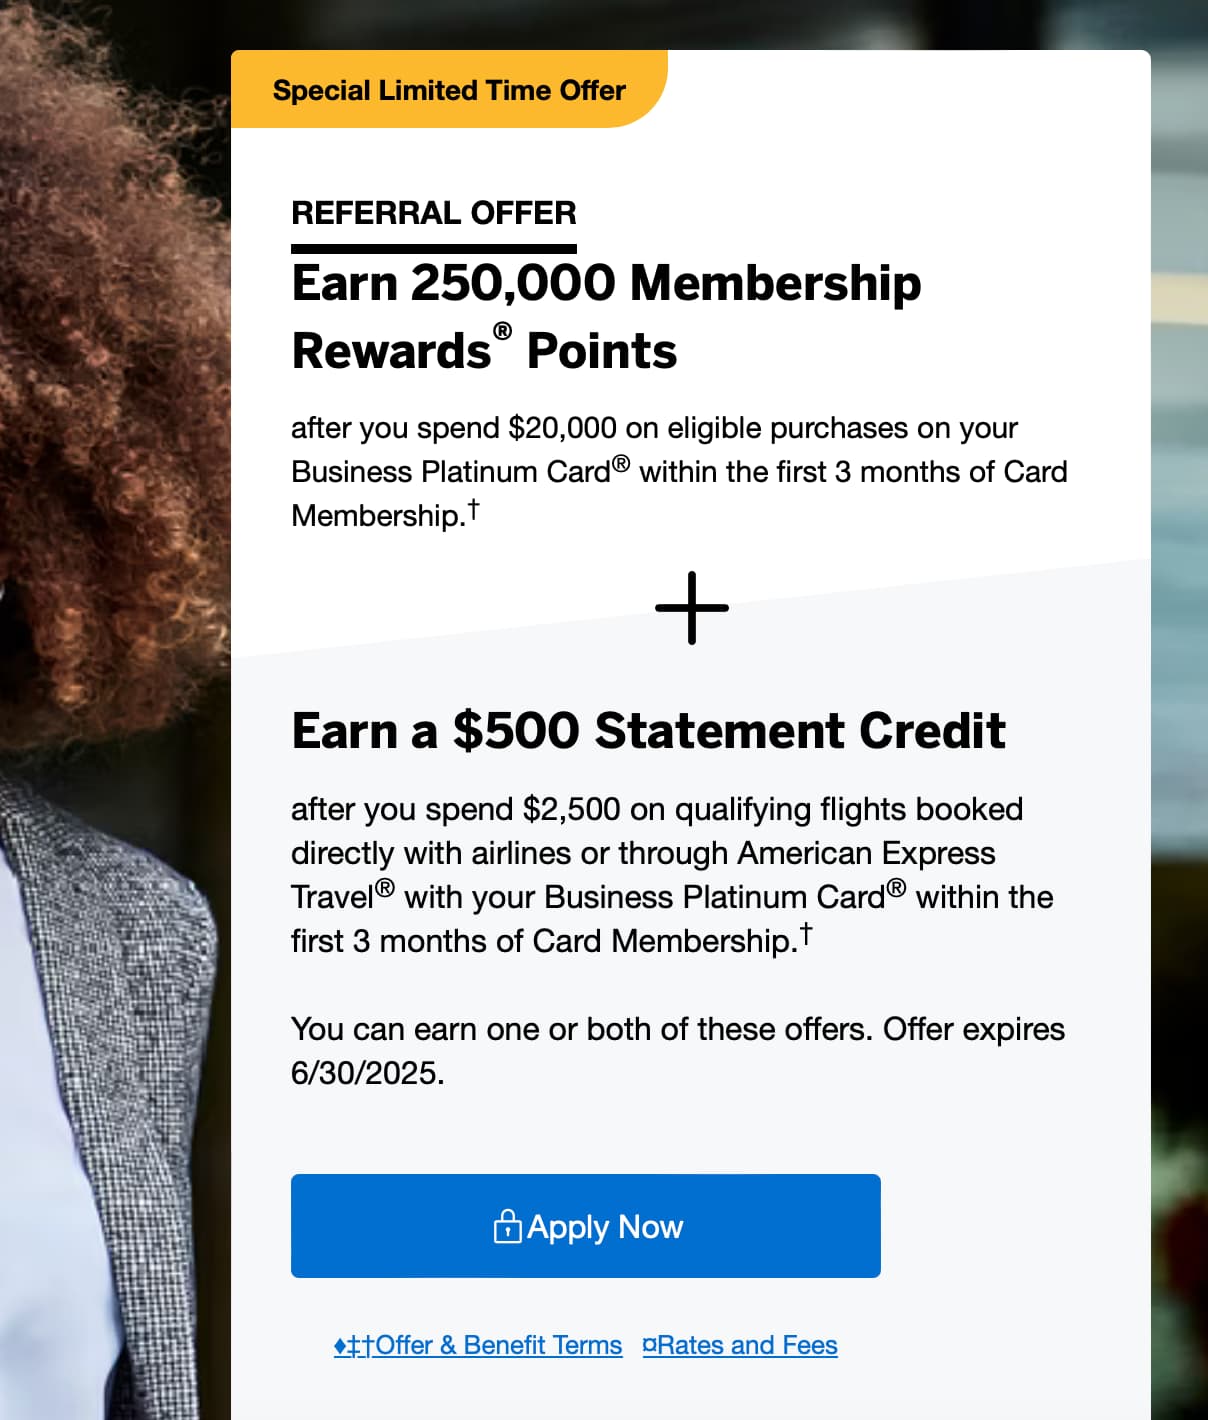The image size is (1208, 1420).
Task: Click the gray tweed blazer in the photo
Action: (120, 1000)
